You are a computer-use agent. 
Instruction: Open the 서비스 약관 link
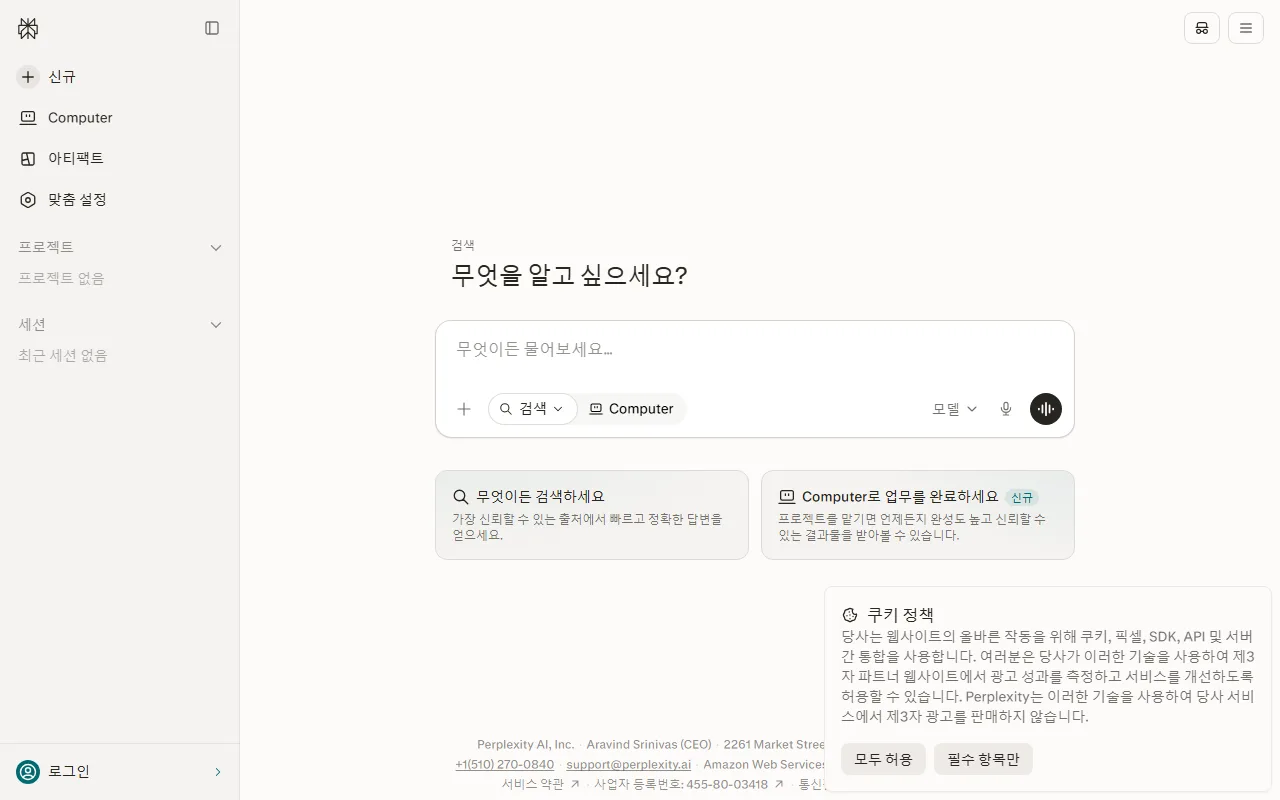point(540,785)
